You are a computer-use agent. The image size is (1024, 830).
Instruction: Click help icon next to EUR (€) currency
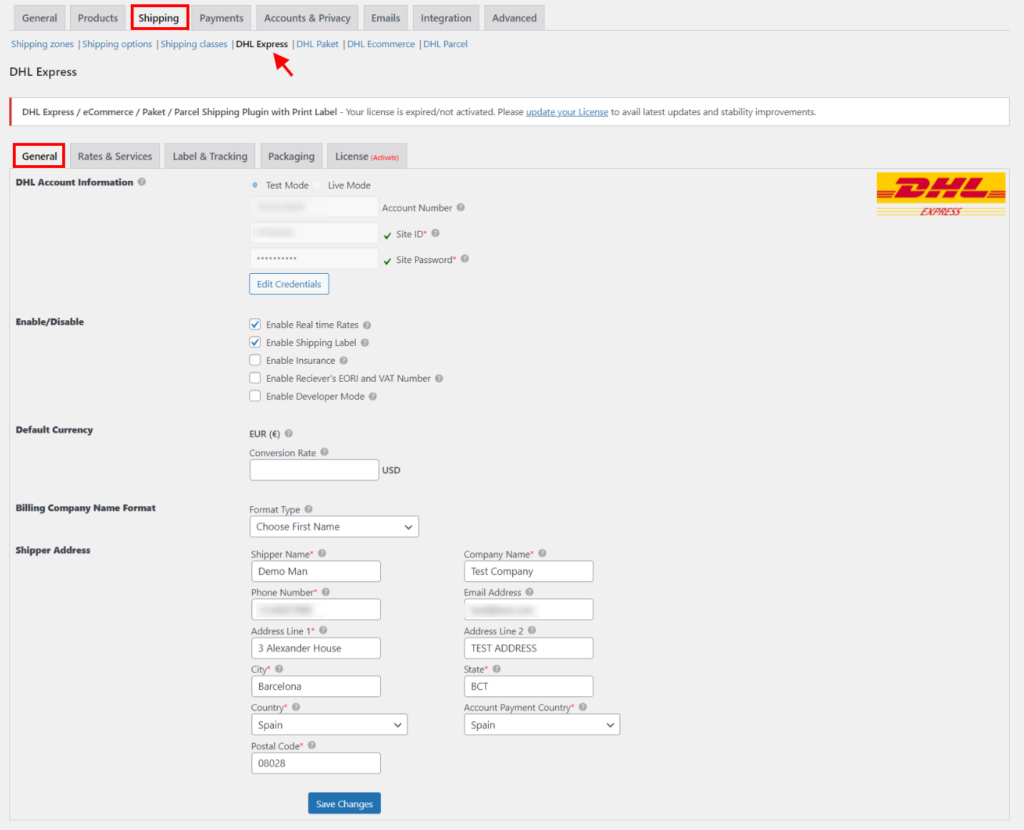point(289,434)
